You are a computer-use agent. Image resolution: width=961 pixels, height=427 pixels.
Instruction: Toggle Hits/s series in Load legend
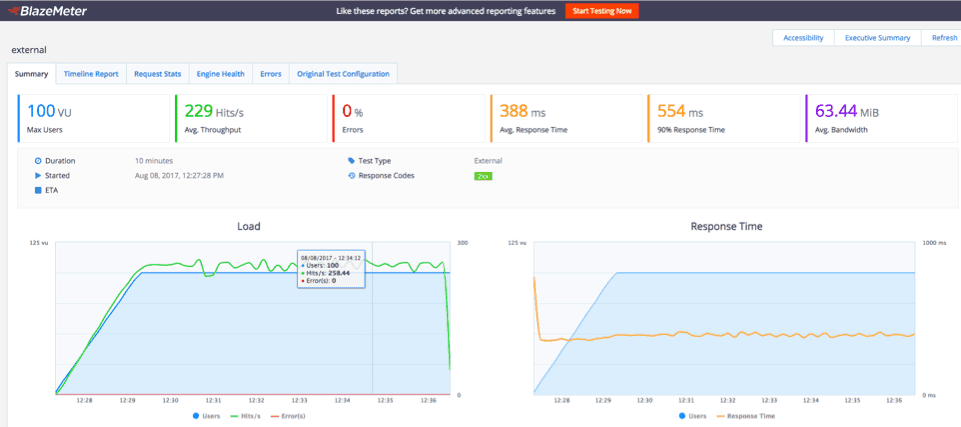pyautogui.click(x=248, y=415)
